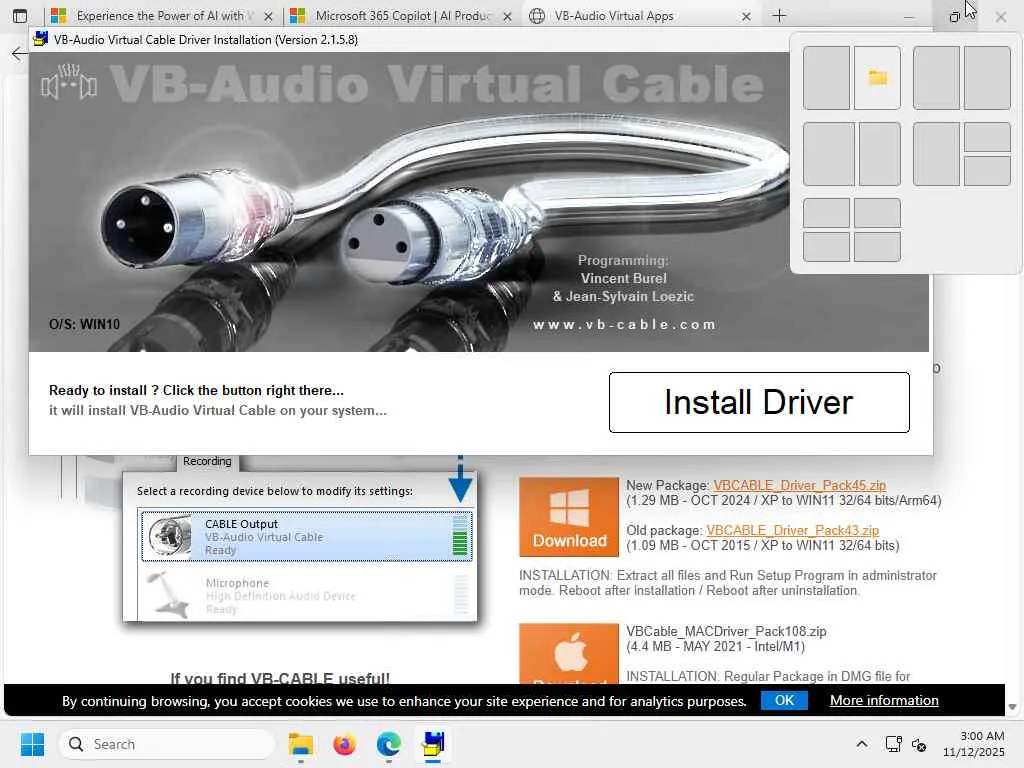
Task: Go back with browser back arrow
Action: (20, 54)
